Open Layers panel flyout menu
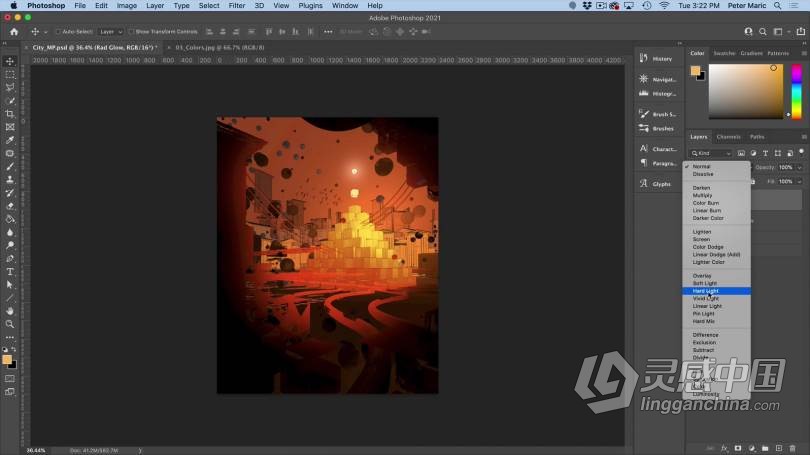Viewport: 810px width, 455px height. [804, 137]
